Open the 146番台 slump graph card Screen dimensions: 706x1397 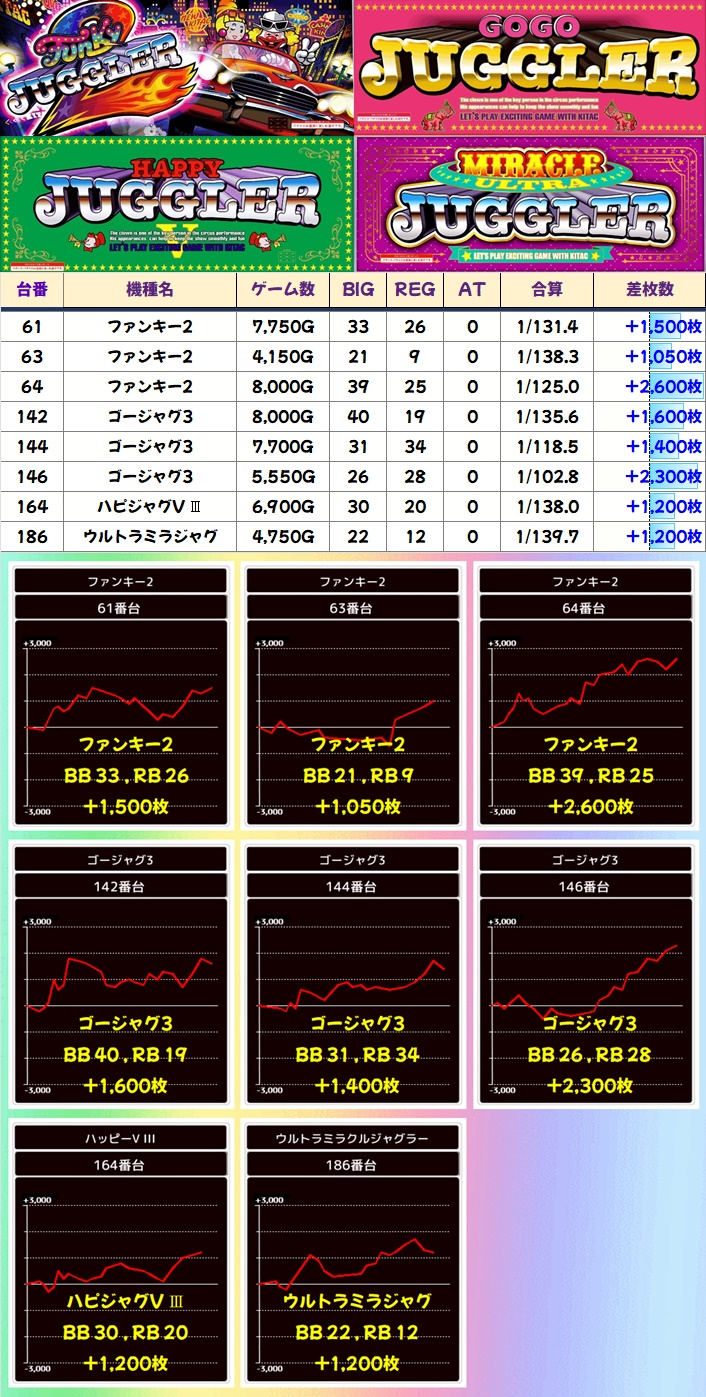coord(586,975)
